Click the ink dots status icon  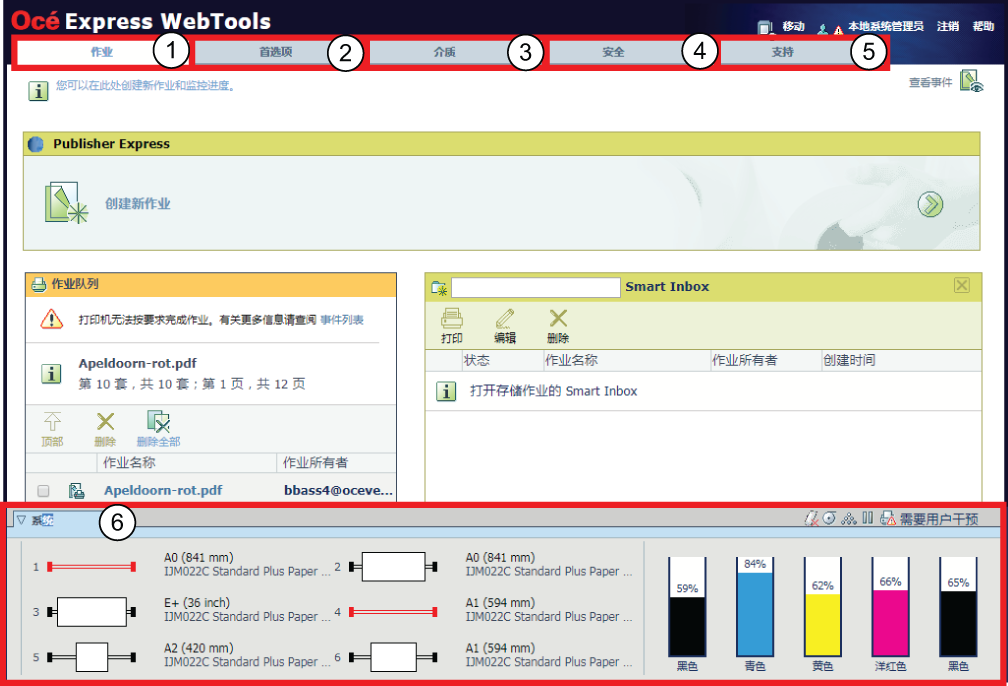(x=849, y=518)
